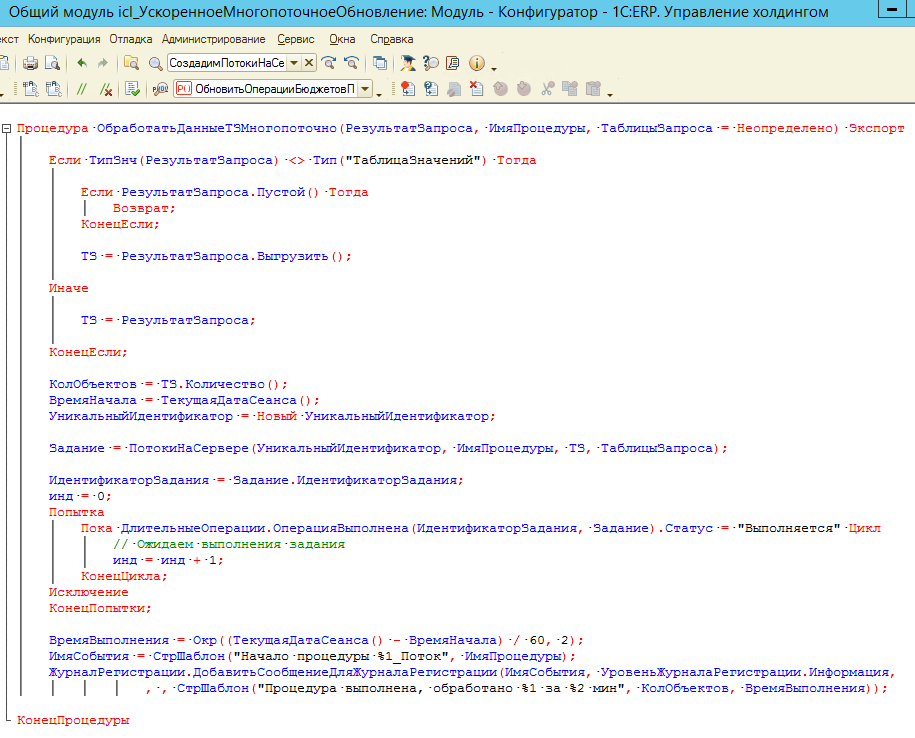Viewport: 915px width, 738px height.
Task: Click the Возврат; statement
Action: tap(144, 208)
